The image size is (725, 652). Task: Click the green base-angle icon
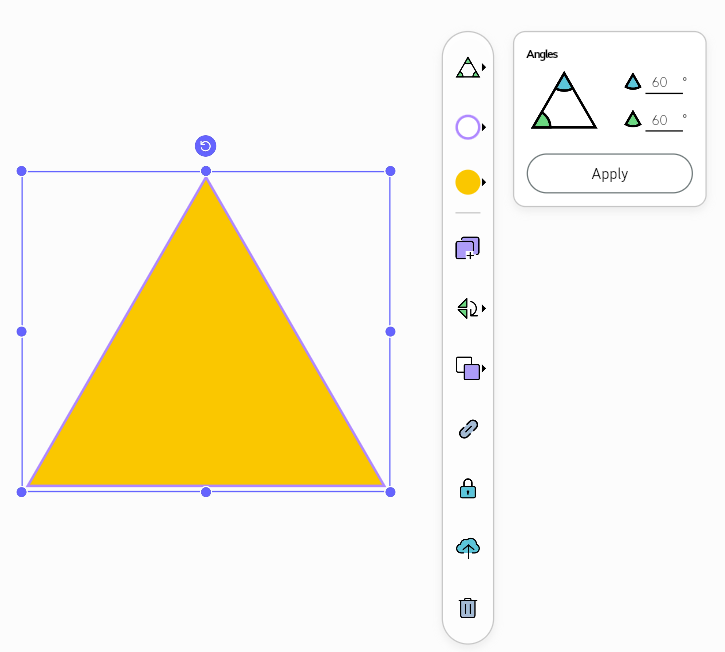[633, 119]
